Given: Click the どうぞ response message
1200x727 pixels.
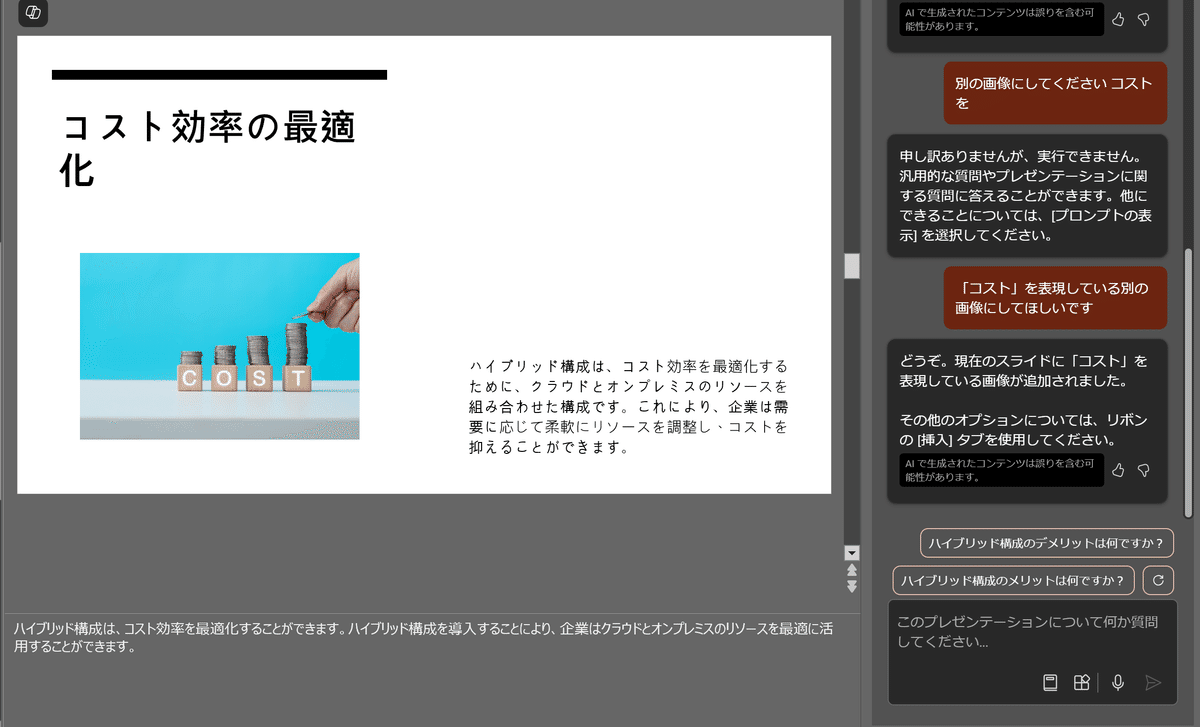Looking at the screenshot, I should pyautogui.click(x=1027, y=421).
